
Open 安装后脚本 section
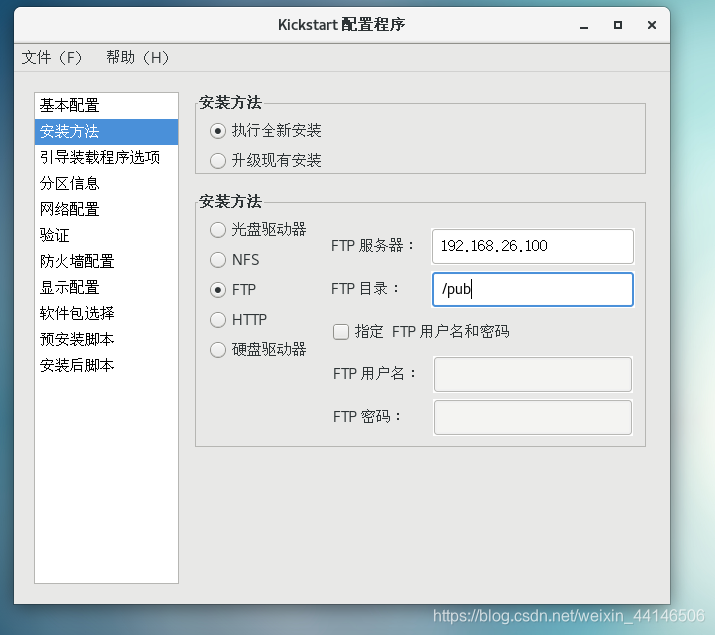106,366
